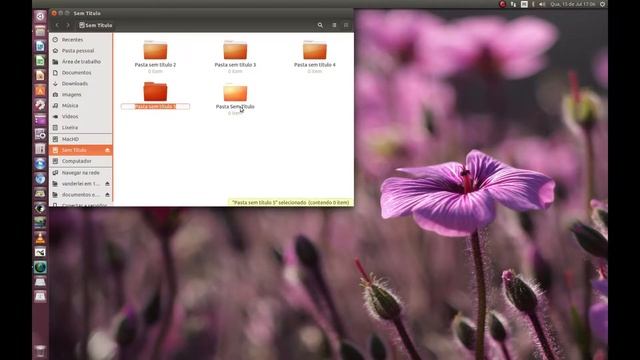Select the Pasta Sem Título folder icon
640x360 pixels.
coord(235,93)
